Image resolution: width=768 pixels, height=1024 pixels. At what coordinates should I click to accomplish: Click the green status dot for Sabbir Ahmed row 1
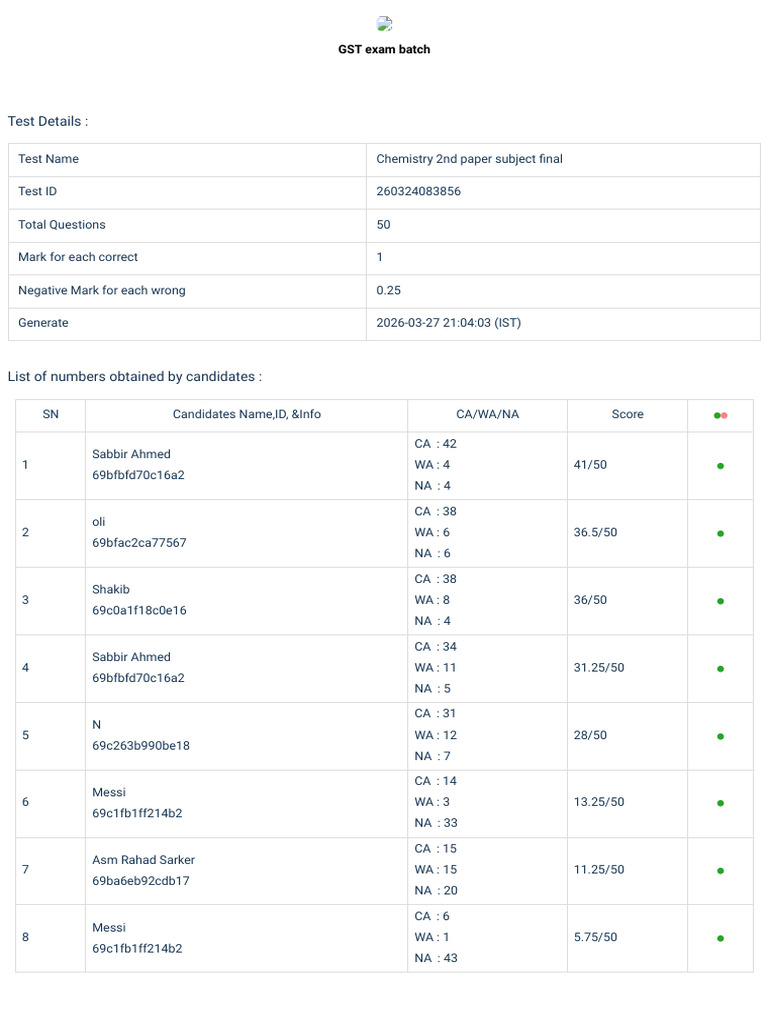(720, 466)
